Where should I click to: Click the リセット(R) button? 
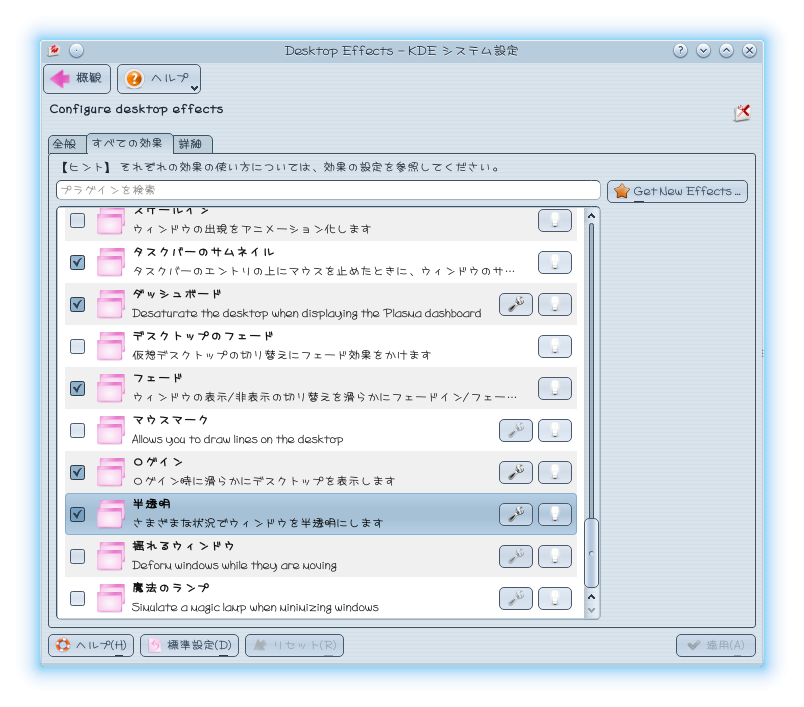[294, 645]
